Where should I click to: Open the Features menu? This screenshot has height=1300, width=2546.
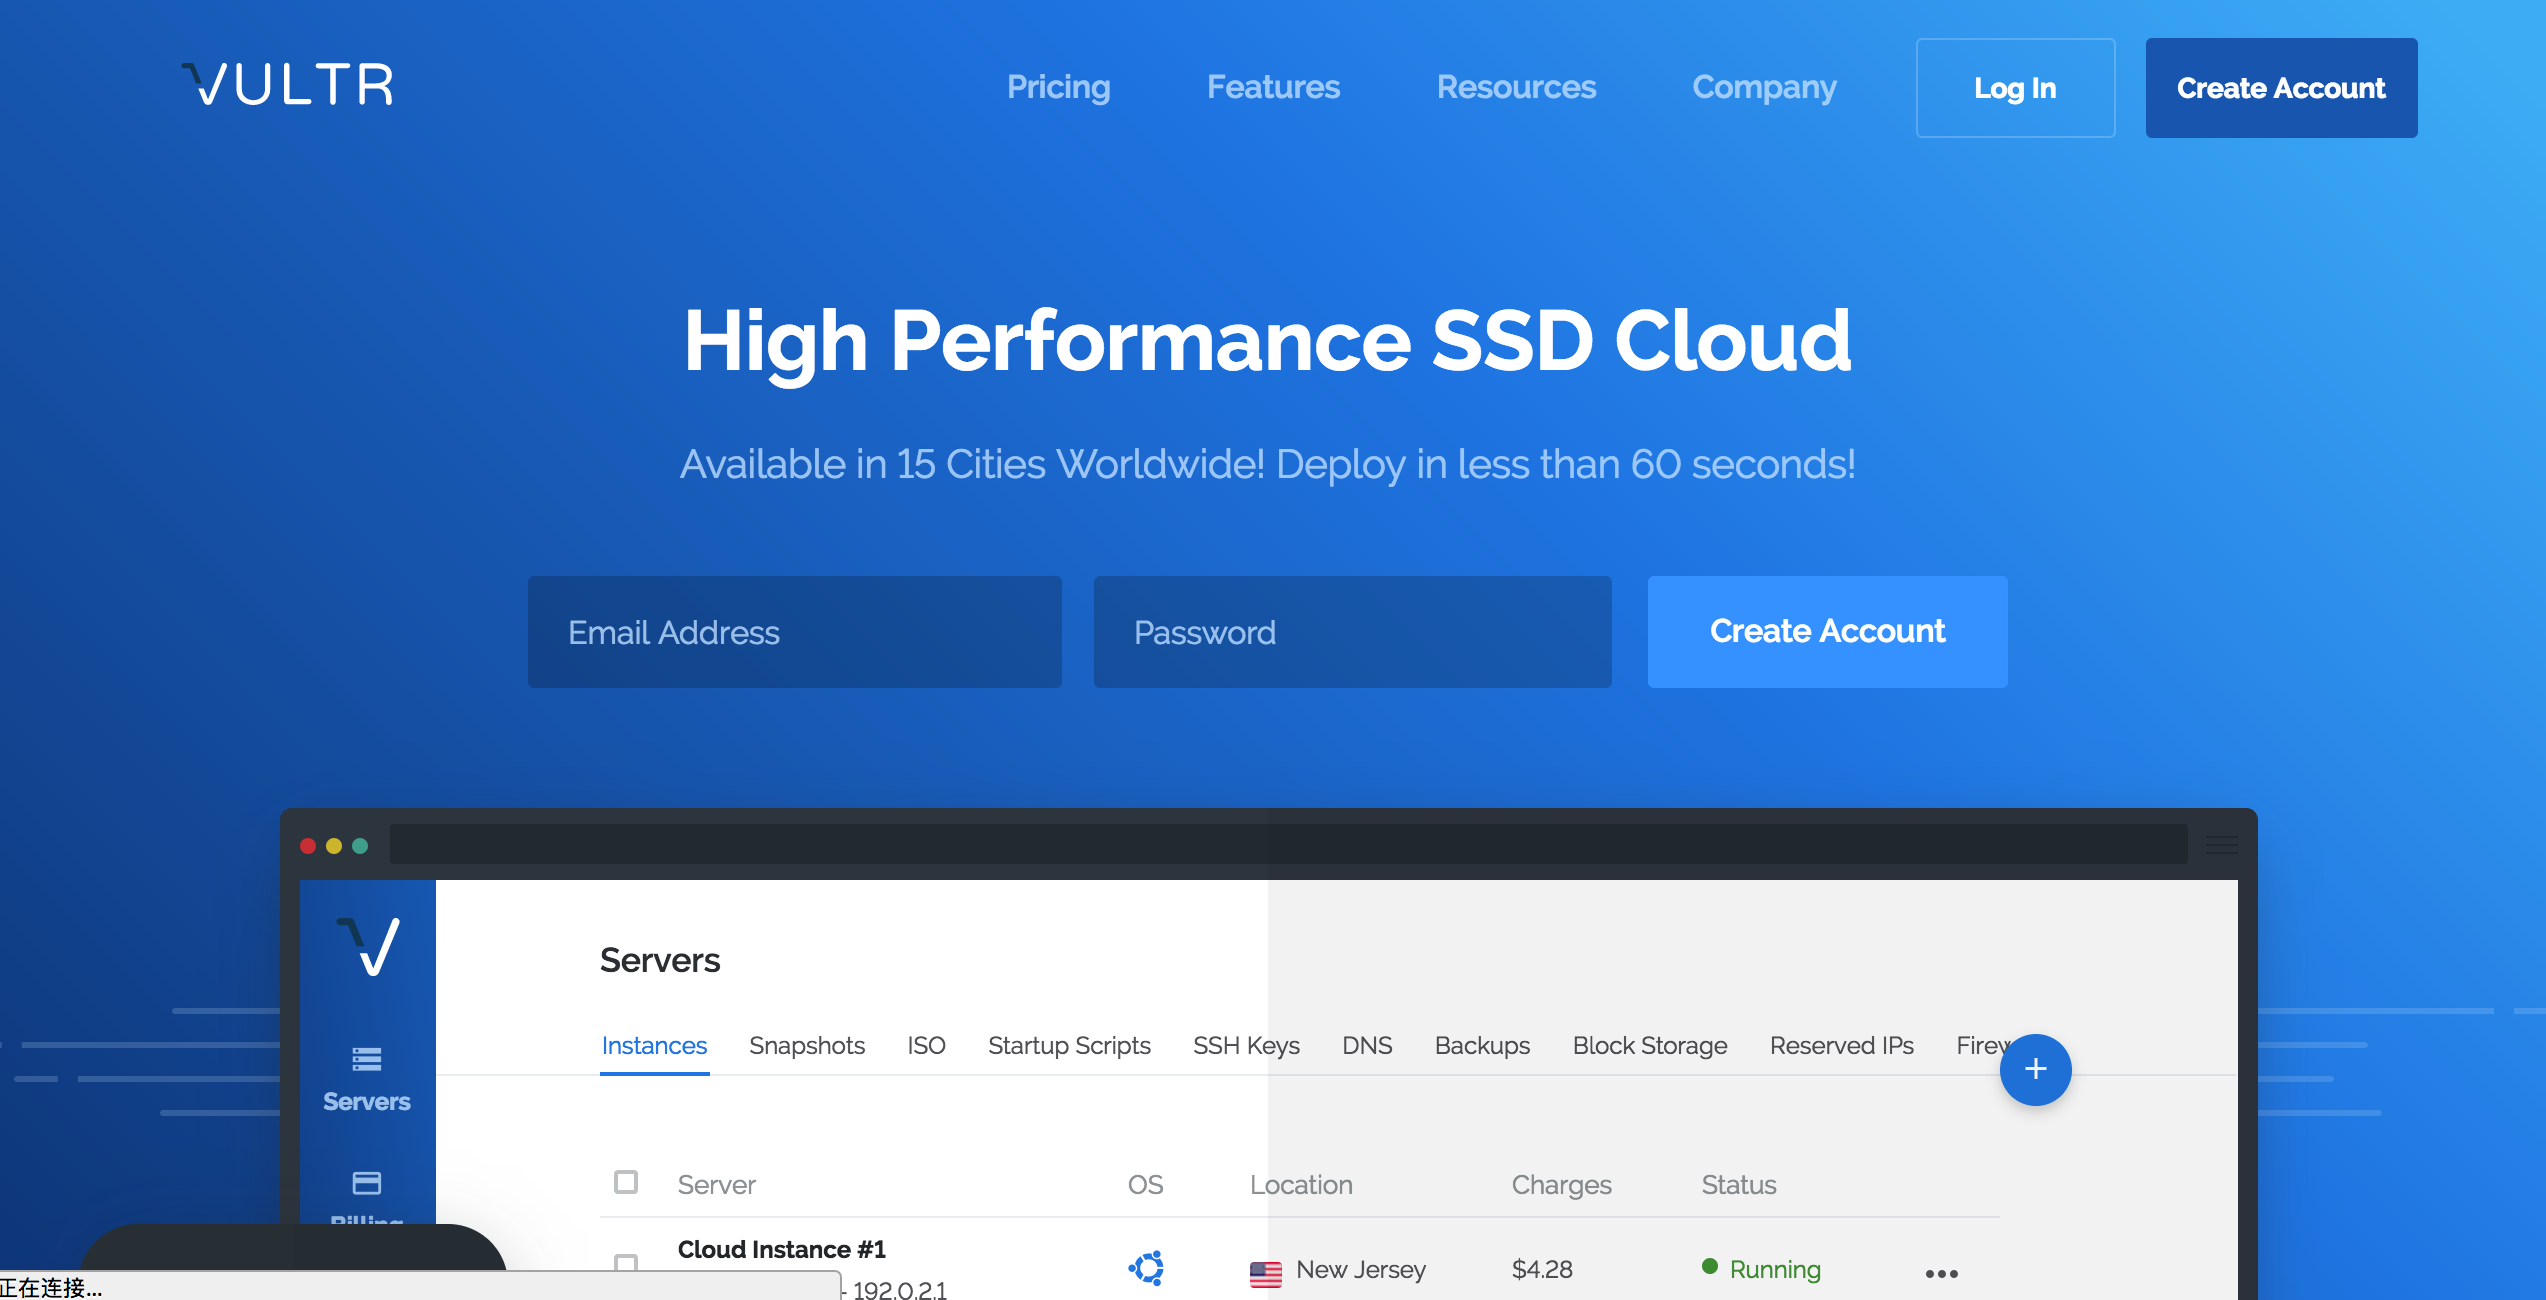point(1273,87)
